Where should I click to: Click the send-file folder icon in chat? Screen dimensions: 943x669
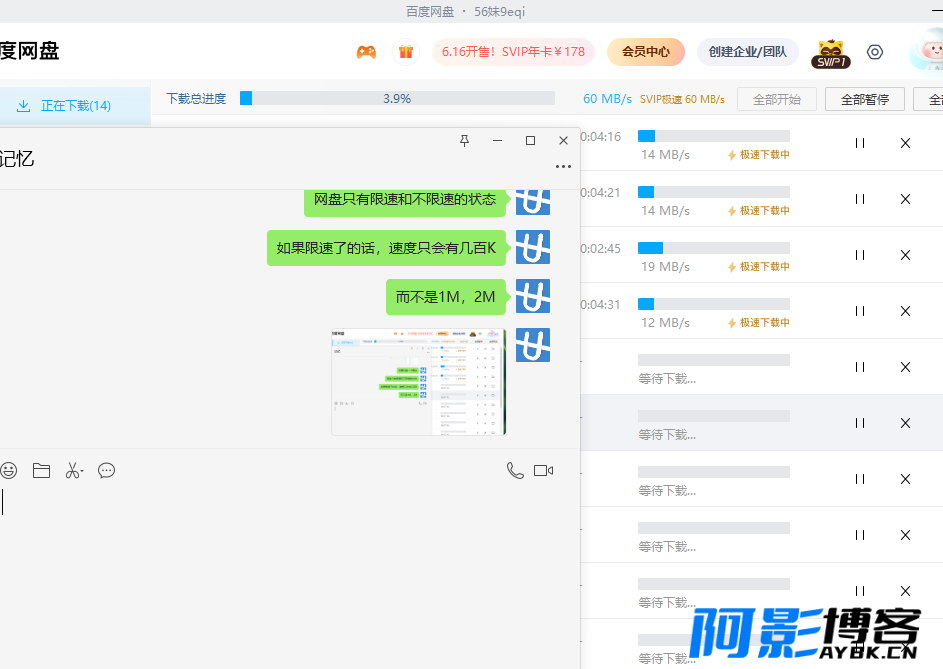pos(41,470)
